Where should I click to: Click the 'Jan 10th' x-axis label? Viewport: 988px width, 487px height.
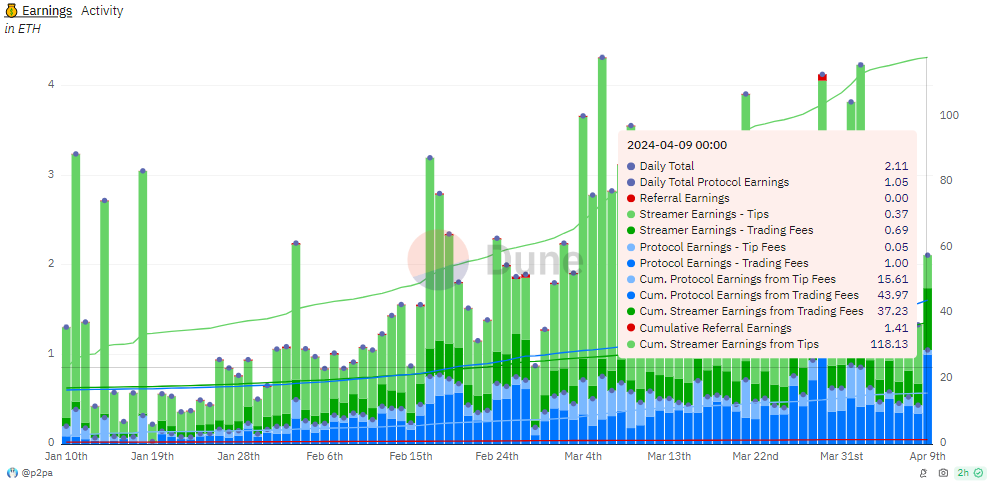pyautogui.click(x=66, y=456)
